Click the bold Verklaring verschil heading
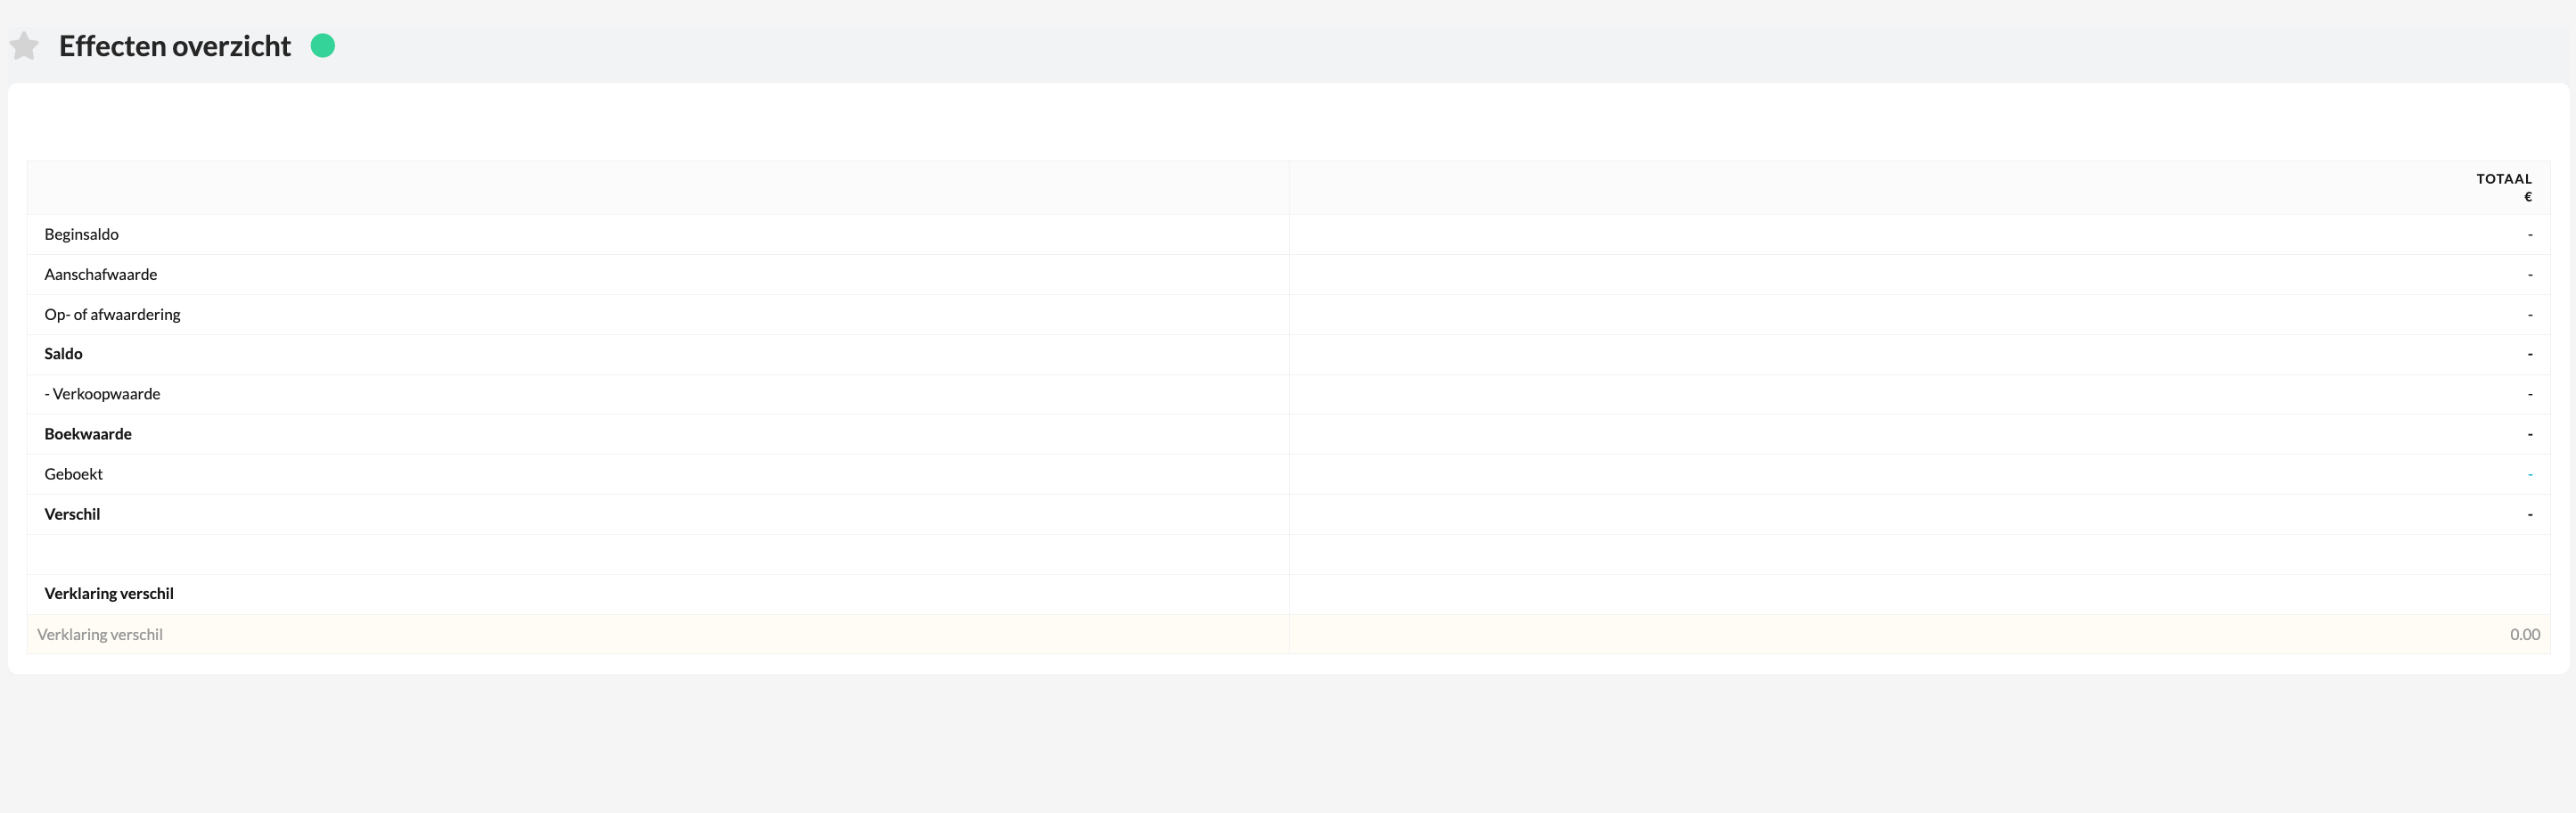This screenshot has height=813, width=2576. click(109, 594)
